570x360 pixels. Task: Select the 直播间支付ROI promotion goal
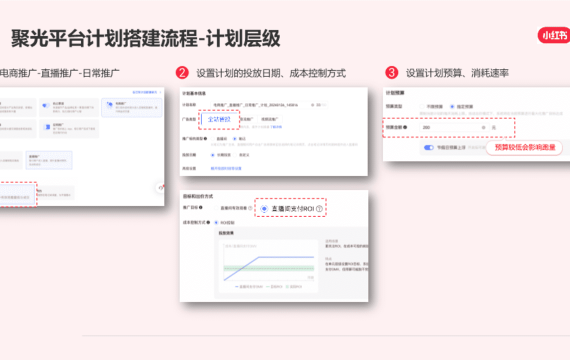click(264, 209)
